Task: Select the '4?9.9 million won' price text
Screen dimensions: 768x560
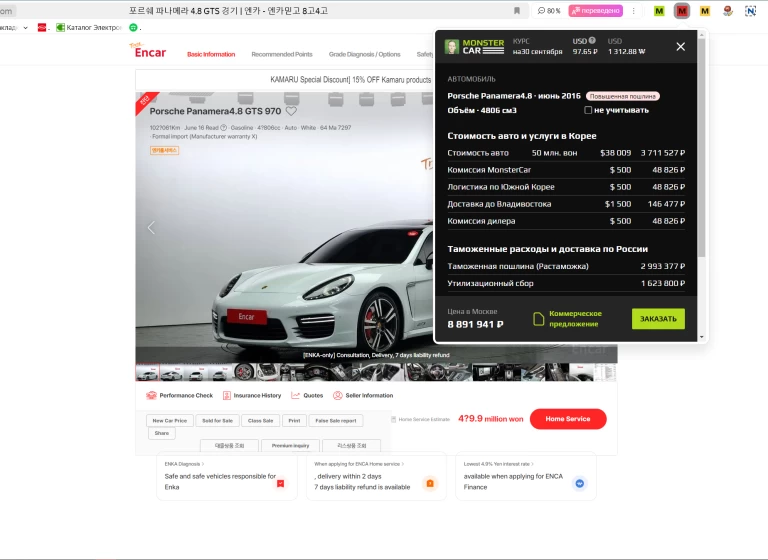Action: point(490,419)
